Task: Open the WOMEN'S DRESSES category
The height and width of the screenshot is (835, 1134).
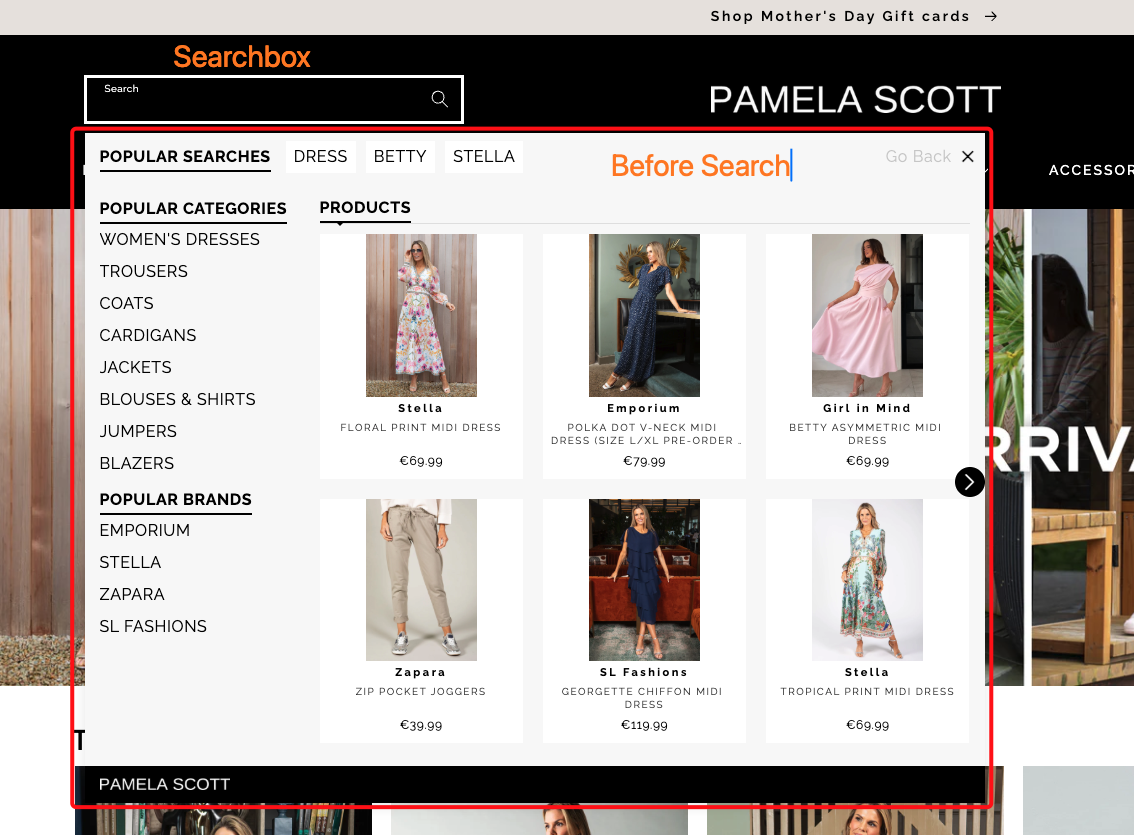Action: coord(179,239)
